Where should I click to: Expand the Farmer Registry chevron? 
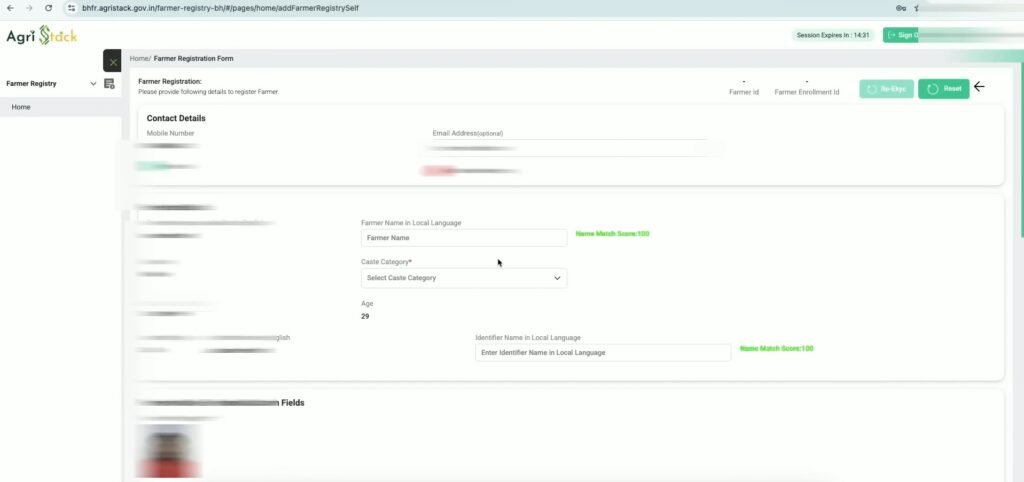coord(93,84)
